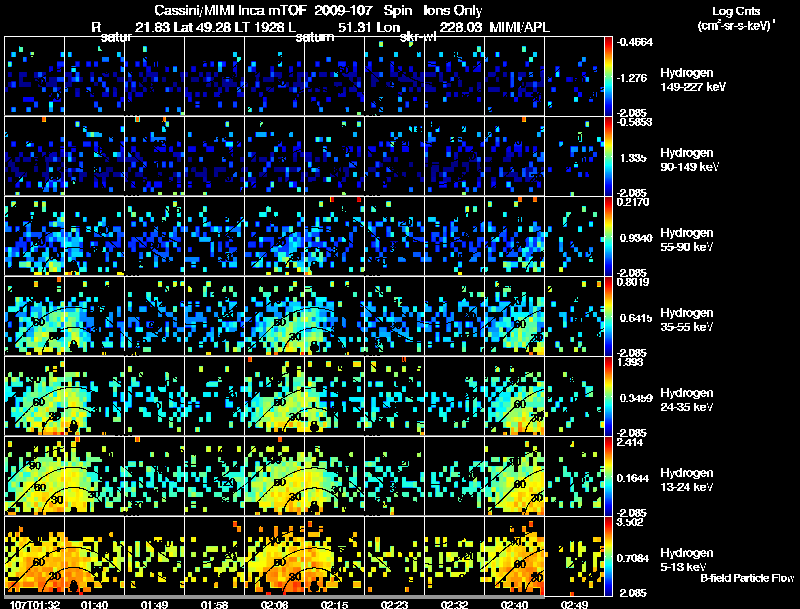Click the '21.83' radial distance value
Viewport: 800px width, 609px height.
[x=152, y=27]
